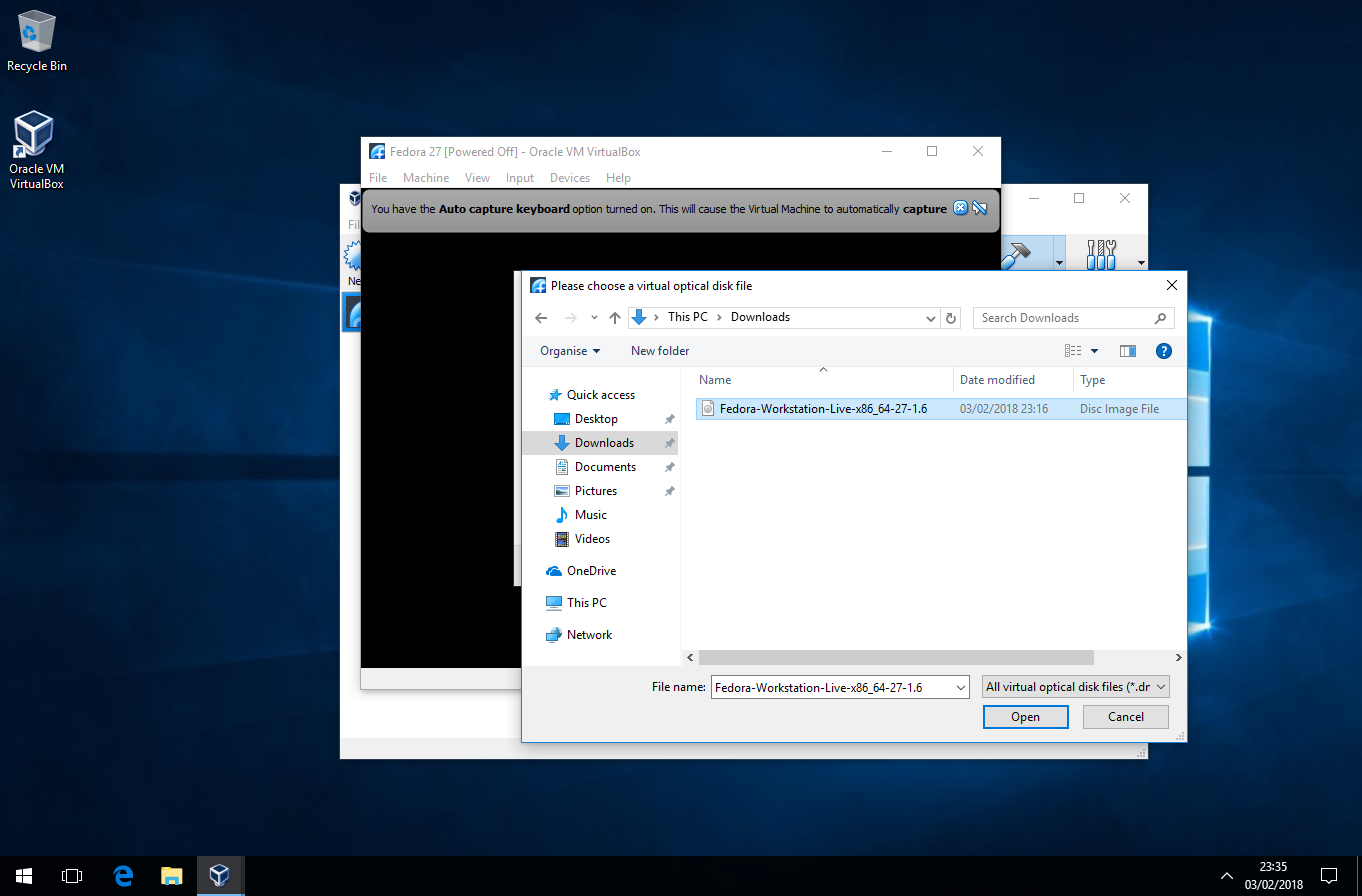The image size is (1362, 896).
Task: Click the File name input box
Action: [x=830, y=688]
